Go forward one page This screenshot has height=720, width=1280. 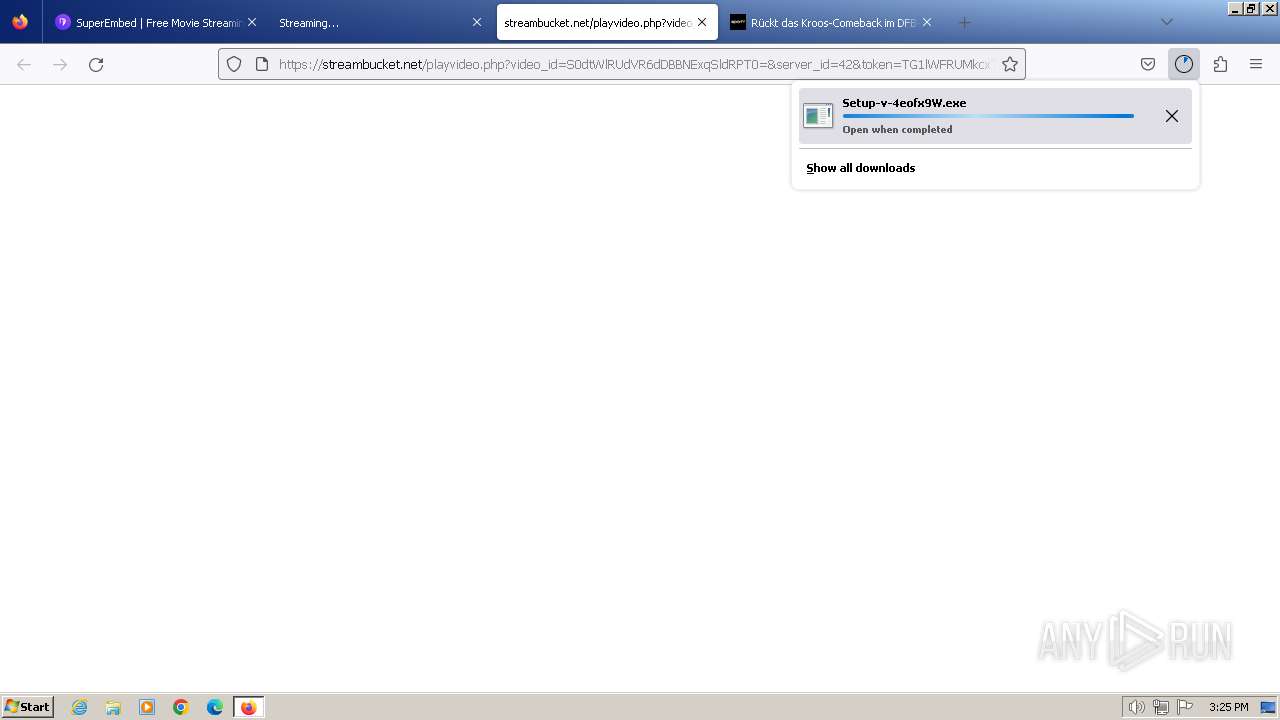pos(60,64)
